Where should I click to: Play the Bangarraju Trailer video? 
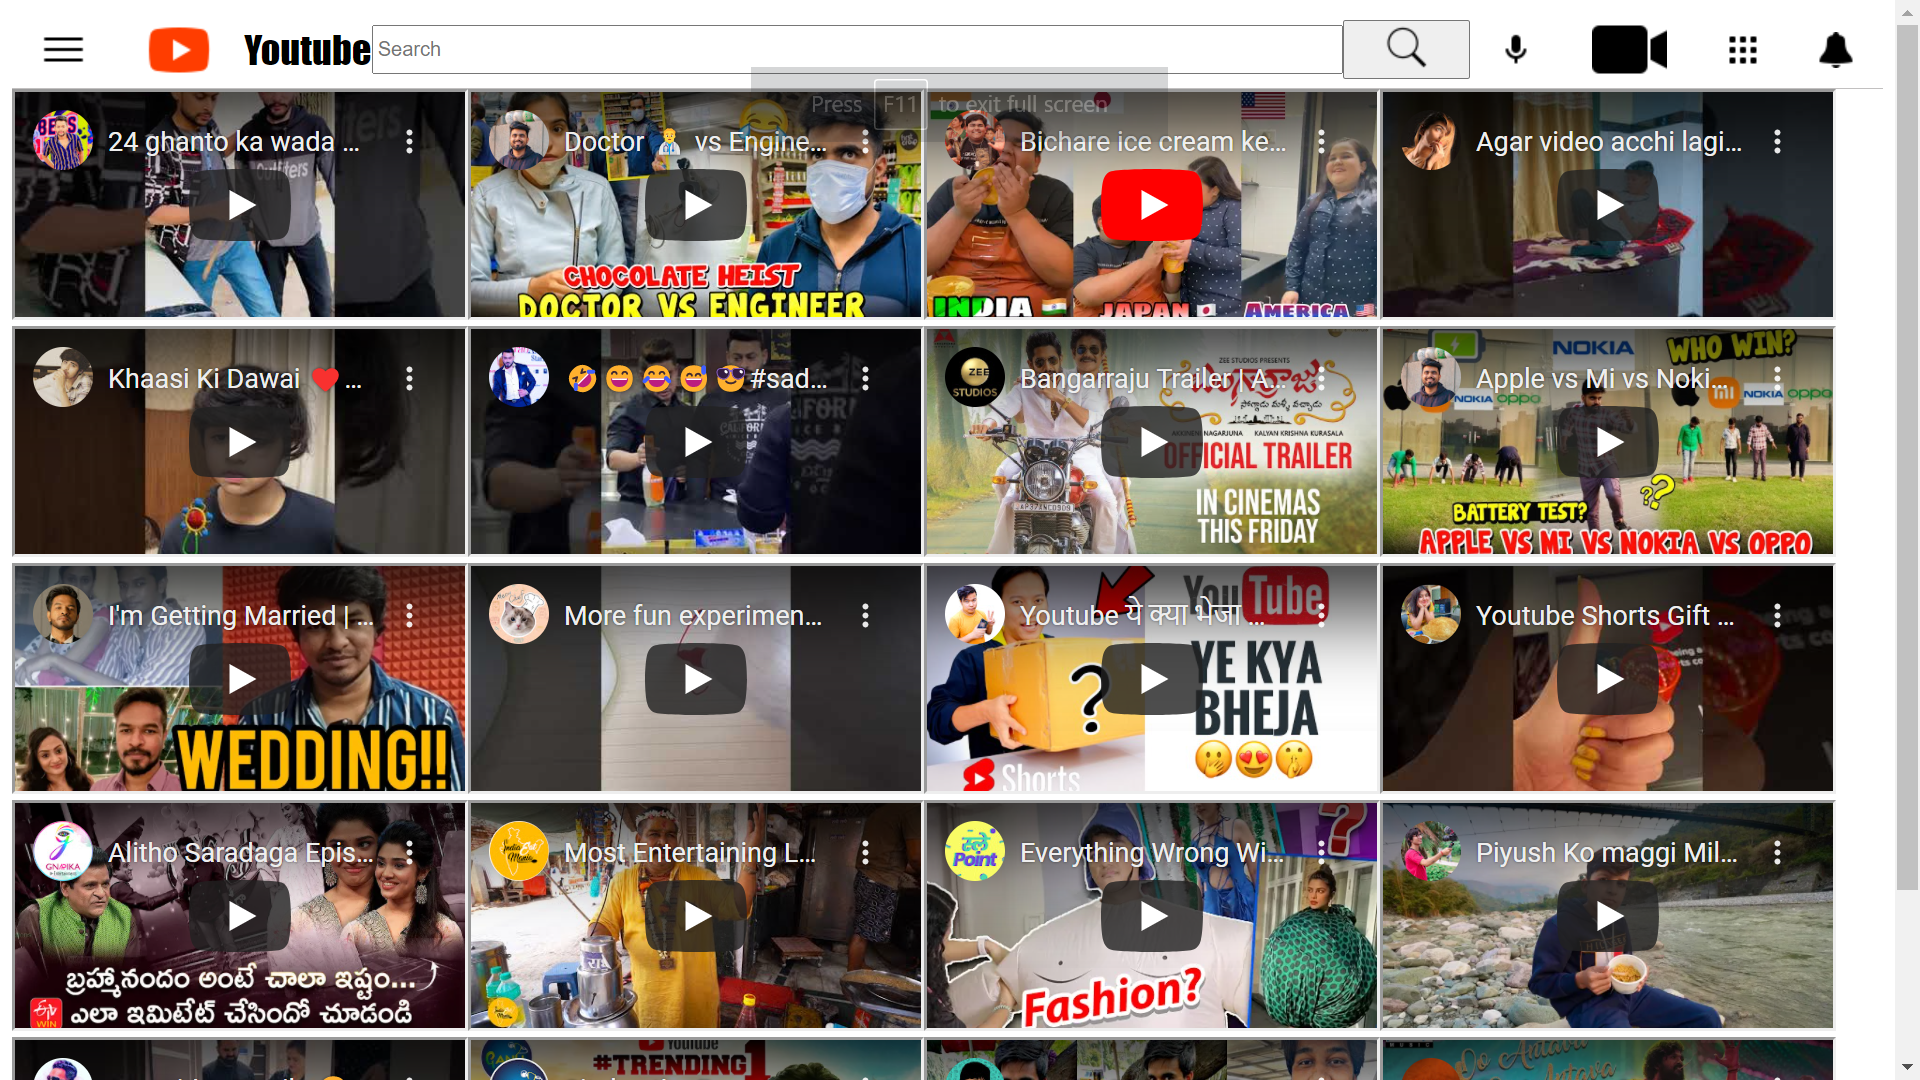pyautogui.click(x=1152, y=442)
